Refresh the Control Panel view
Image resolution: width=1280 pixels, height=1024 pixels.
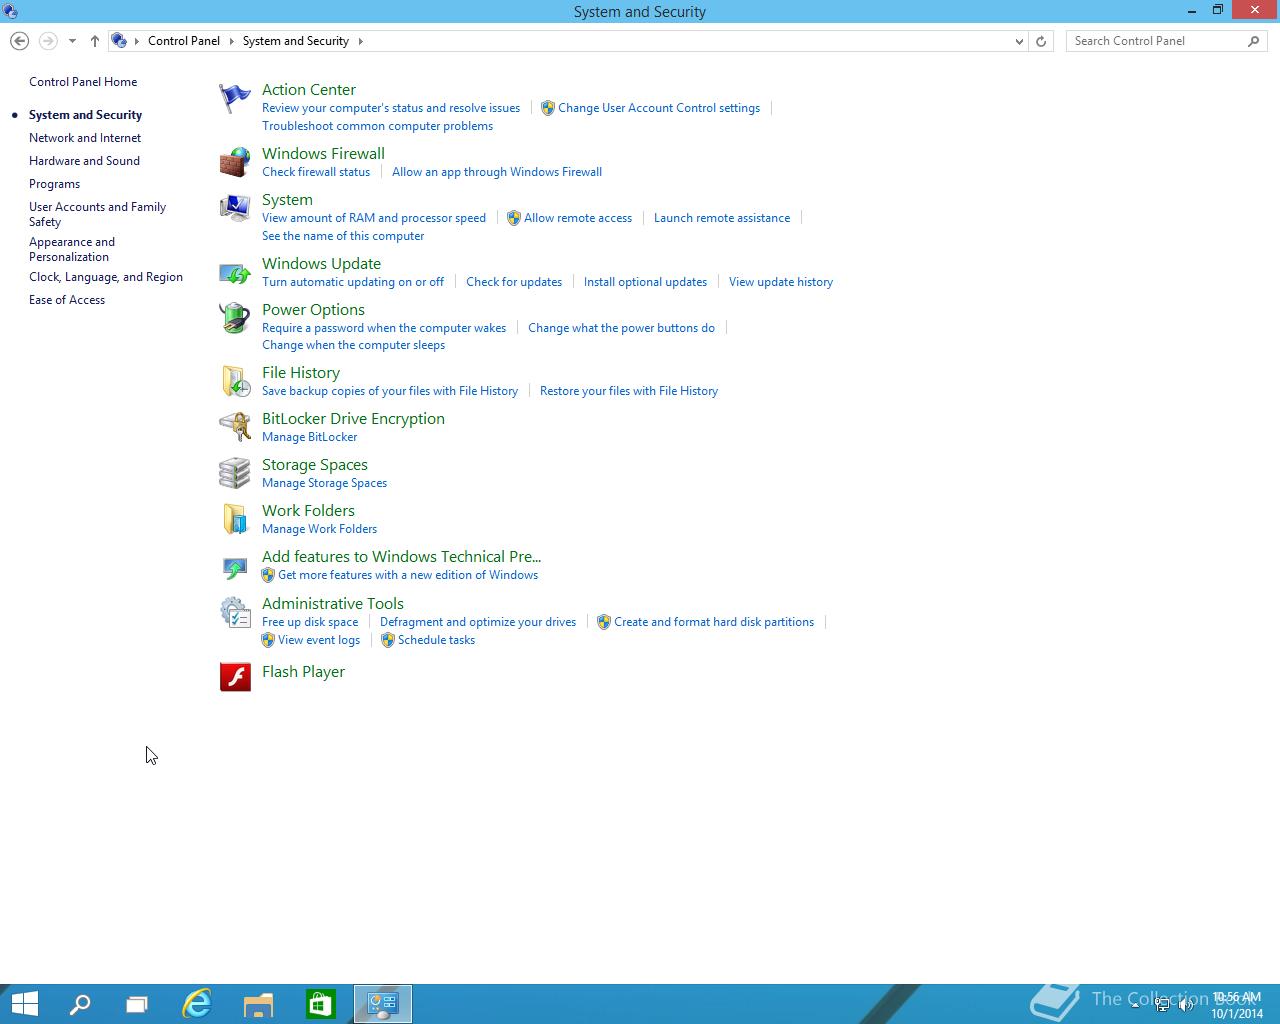pyautogui.click(x=1041, y=41)
